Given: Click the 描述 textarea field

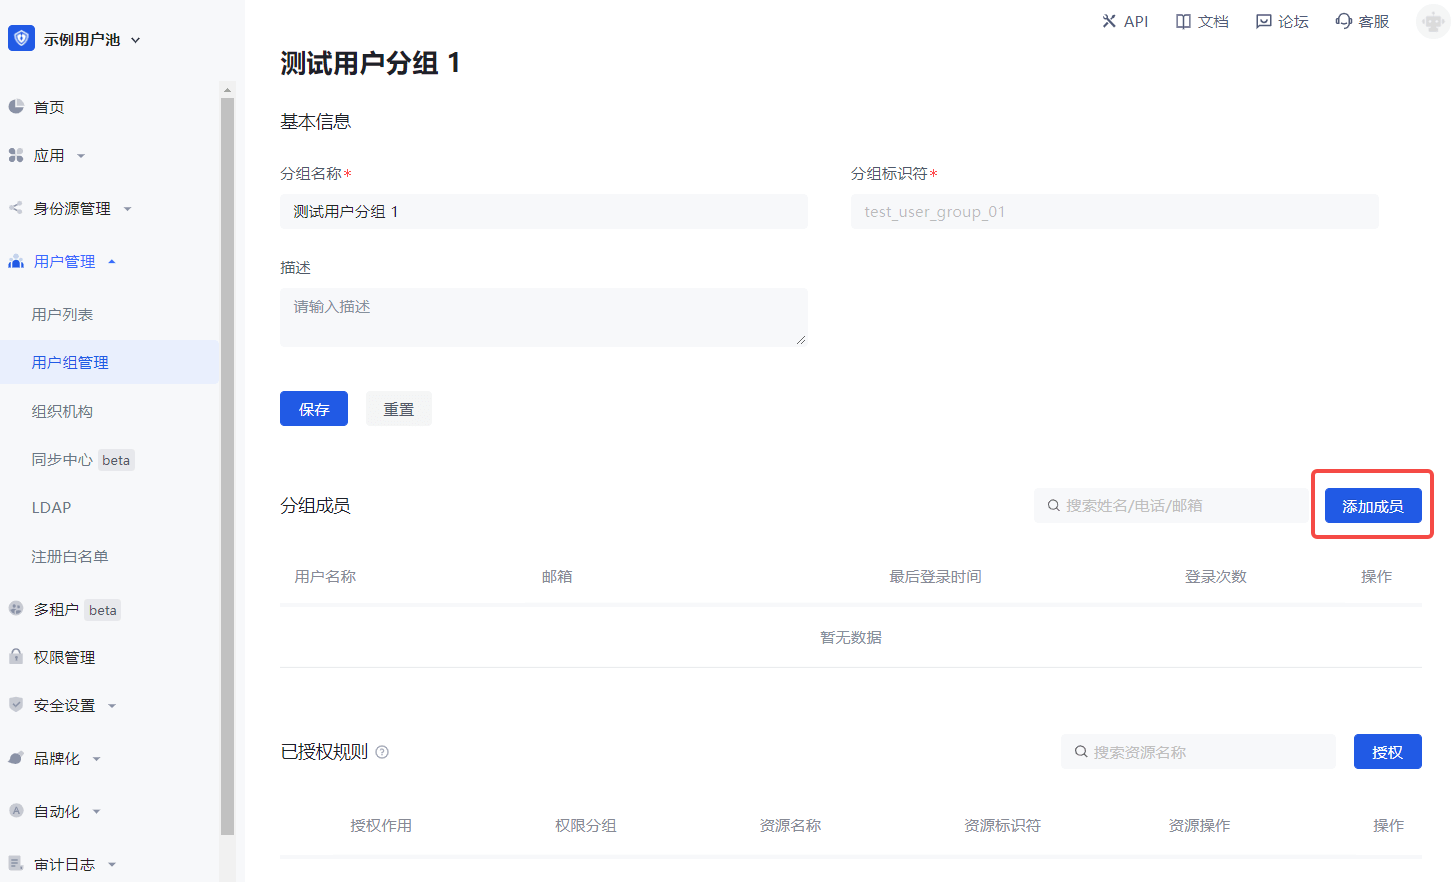Looking at the screenshot, I should point(543,317).
